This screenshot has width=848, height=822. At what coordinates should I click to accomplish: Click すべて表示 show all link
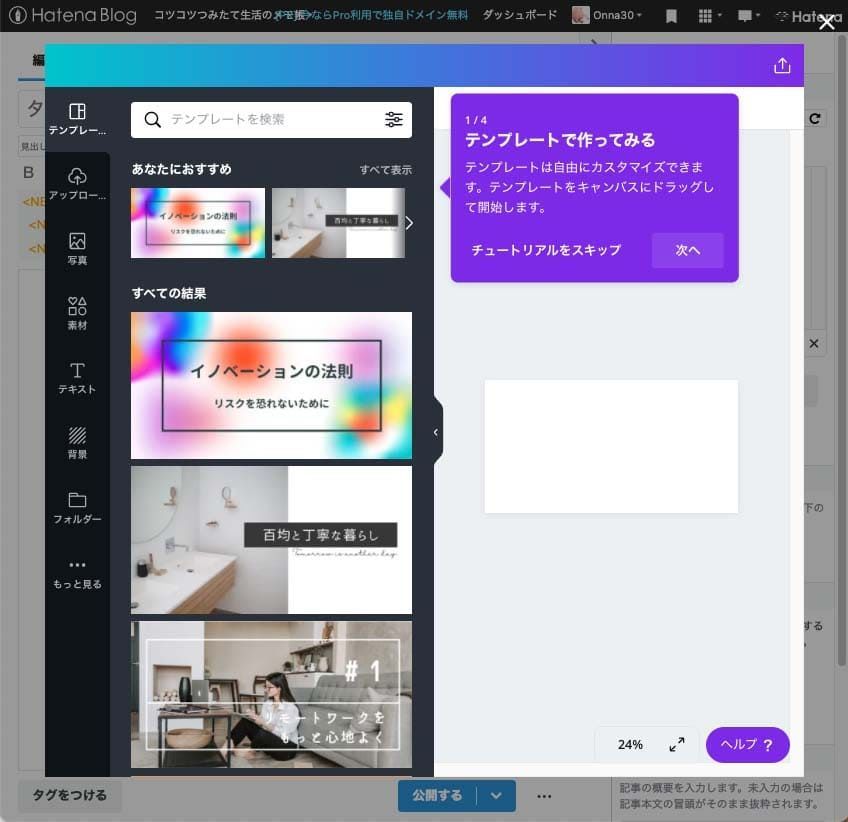coord(386,170)
